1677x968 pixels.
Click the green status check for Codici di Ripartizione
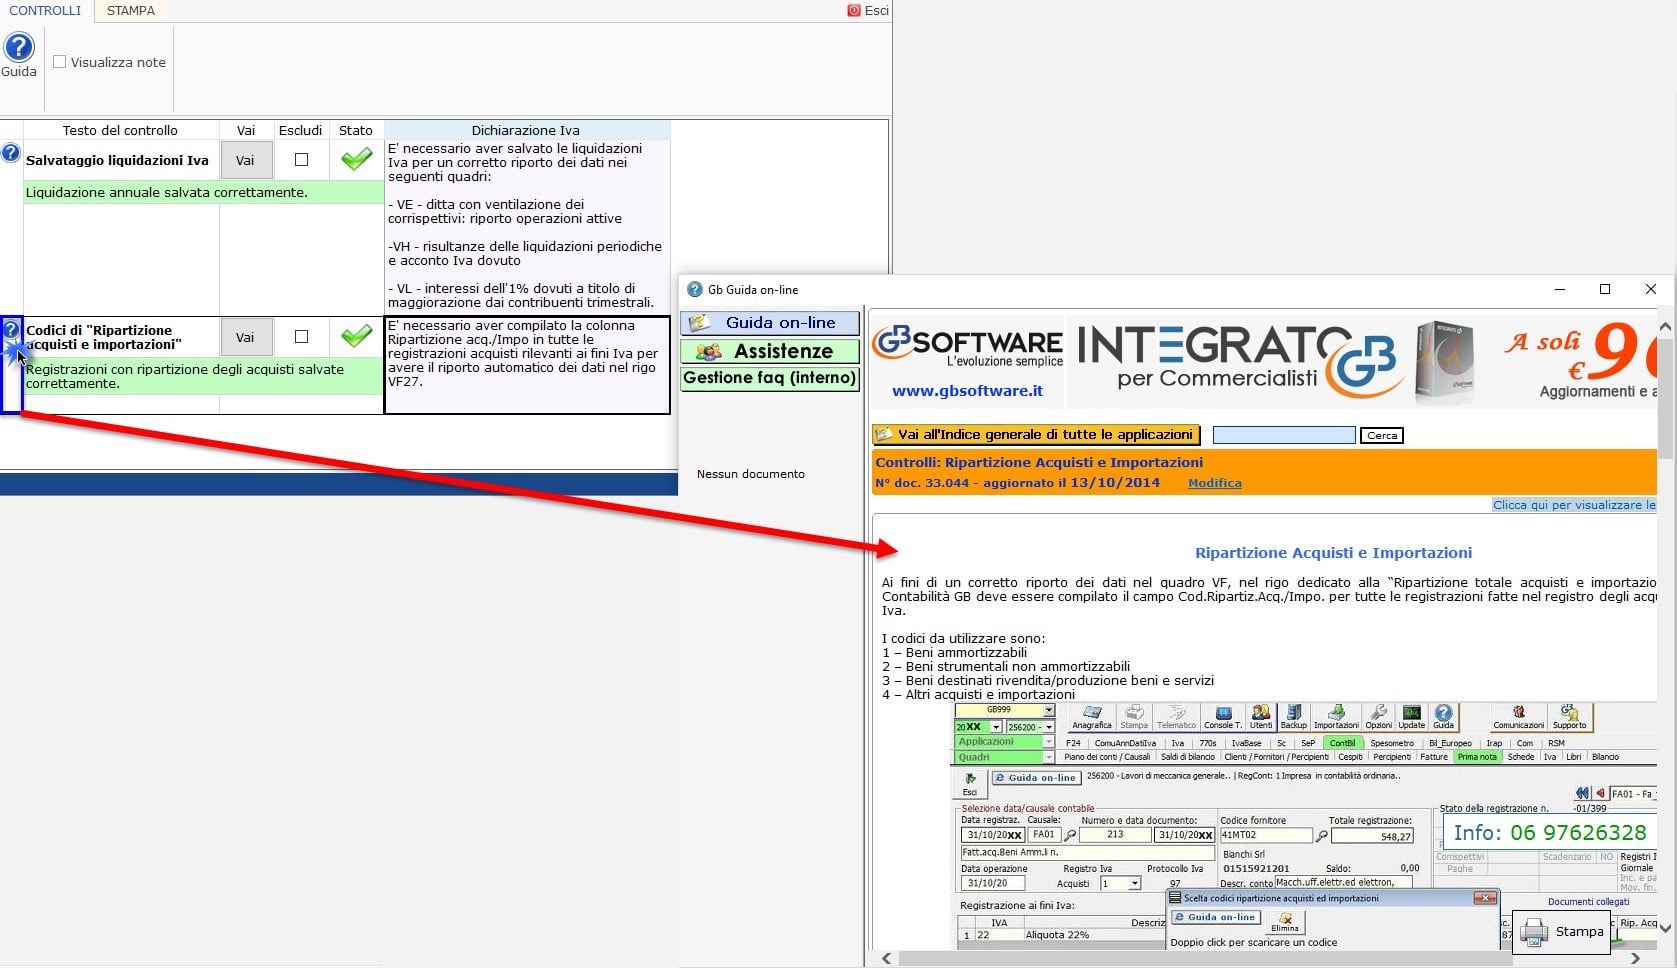(356, 336)
